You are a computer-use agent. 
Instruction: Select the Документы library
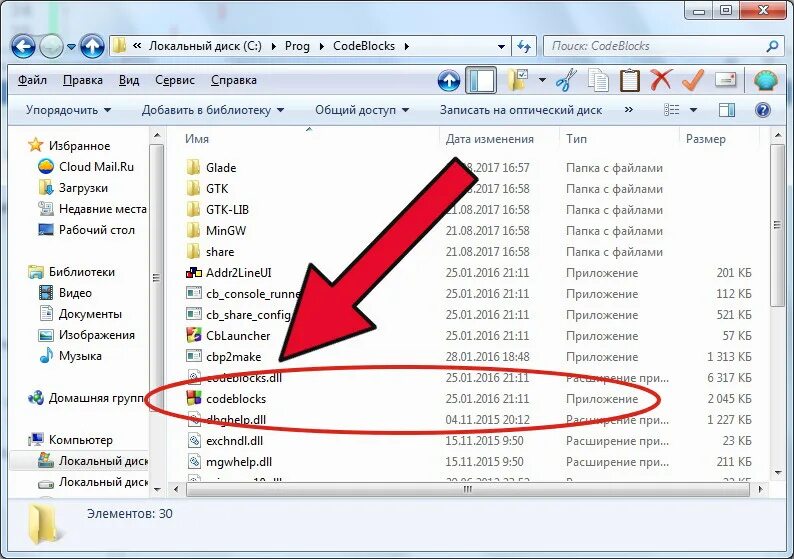(x=80, y=314)
